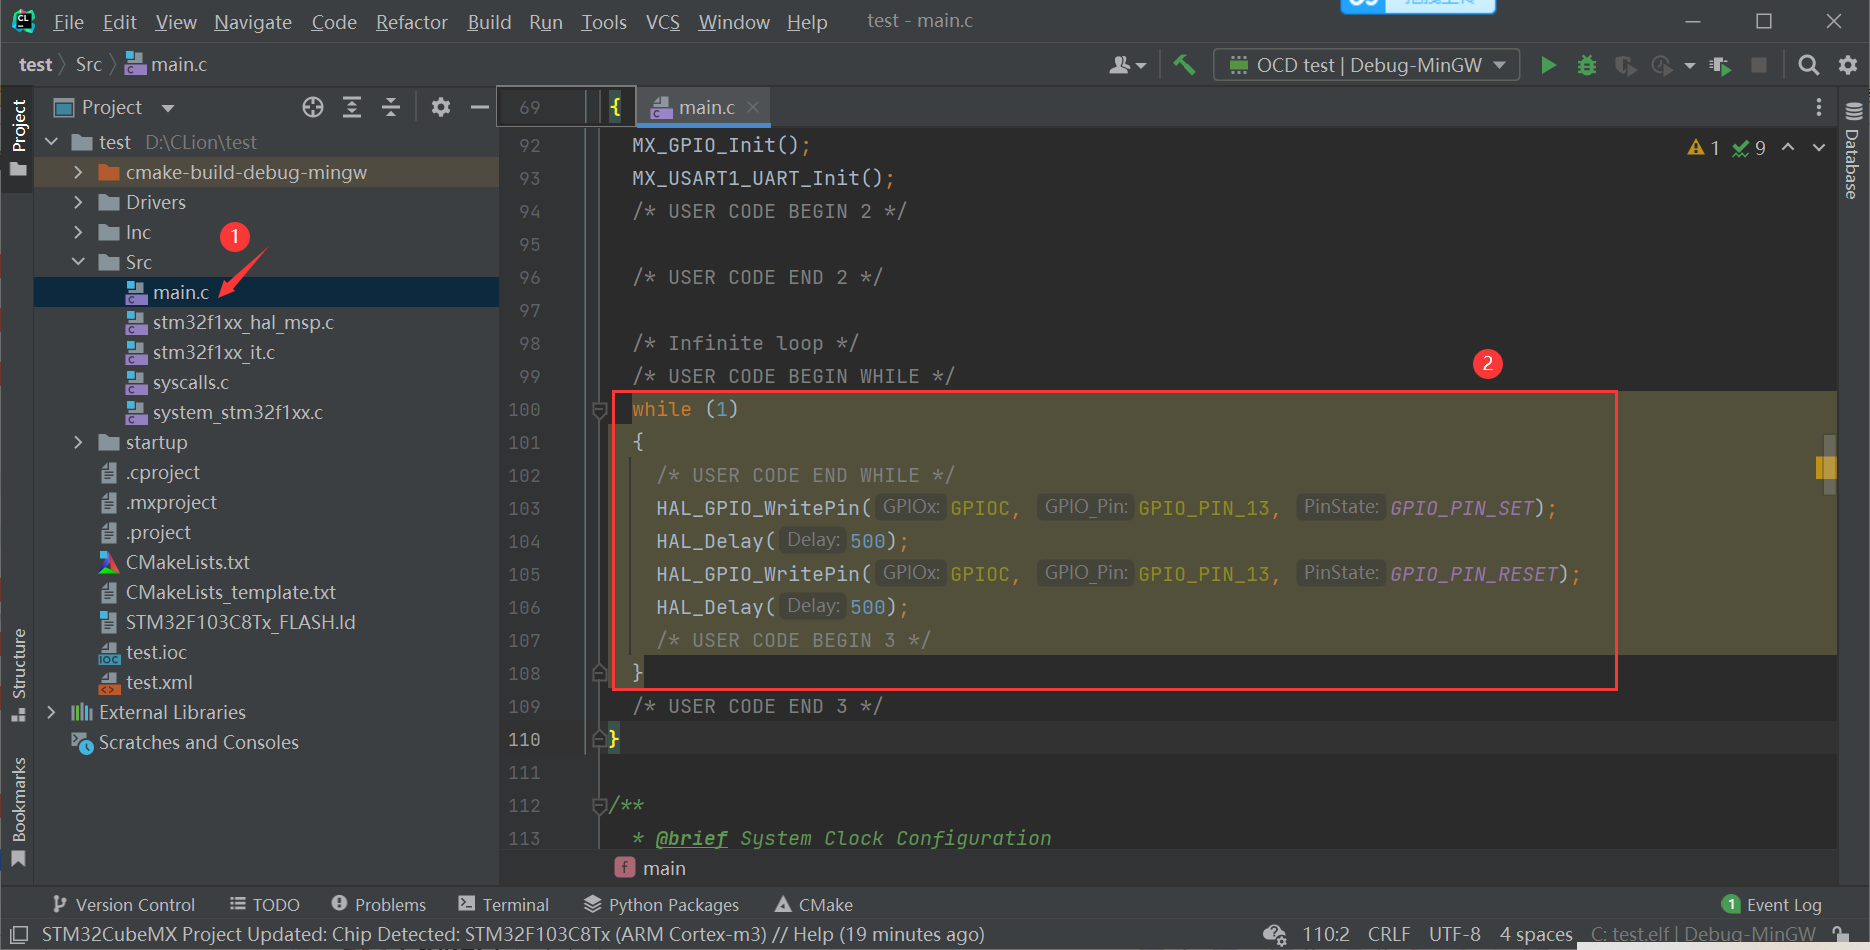Change the CRLF line separator
The image size is (1870, 950).
pyautogui.click(x=1389, y=934)
